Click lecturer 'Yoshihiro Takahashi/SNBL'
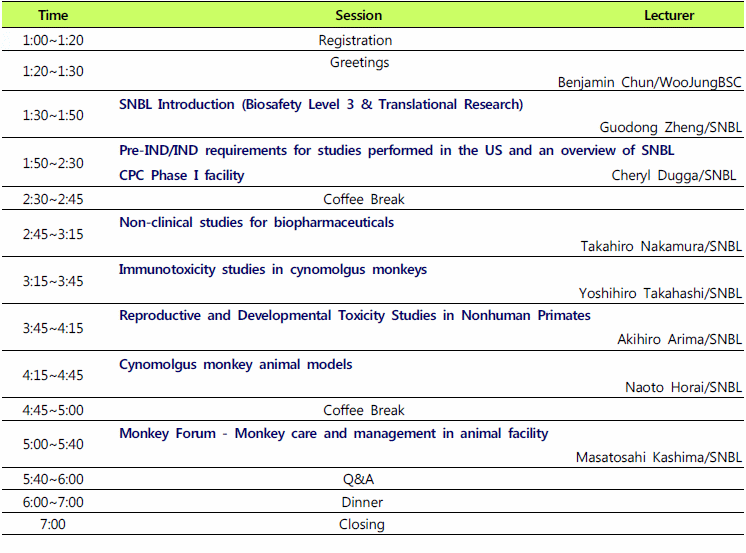 tap(660, 293)
